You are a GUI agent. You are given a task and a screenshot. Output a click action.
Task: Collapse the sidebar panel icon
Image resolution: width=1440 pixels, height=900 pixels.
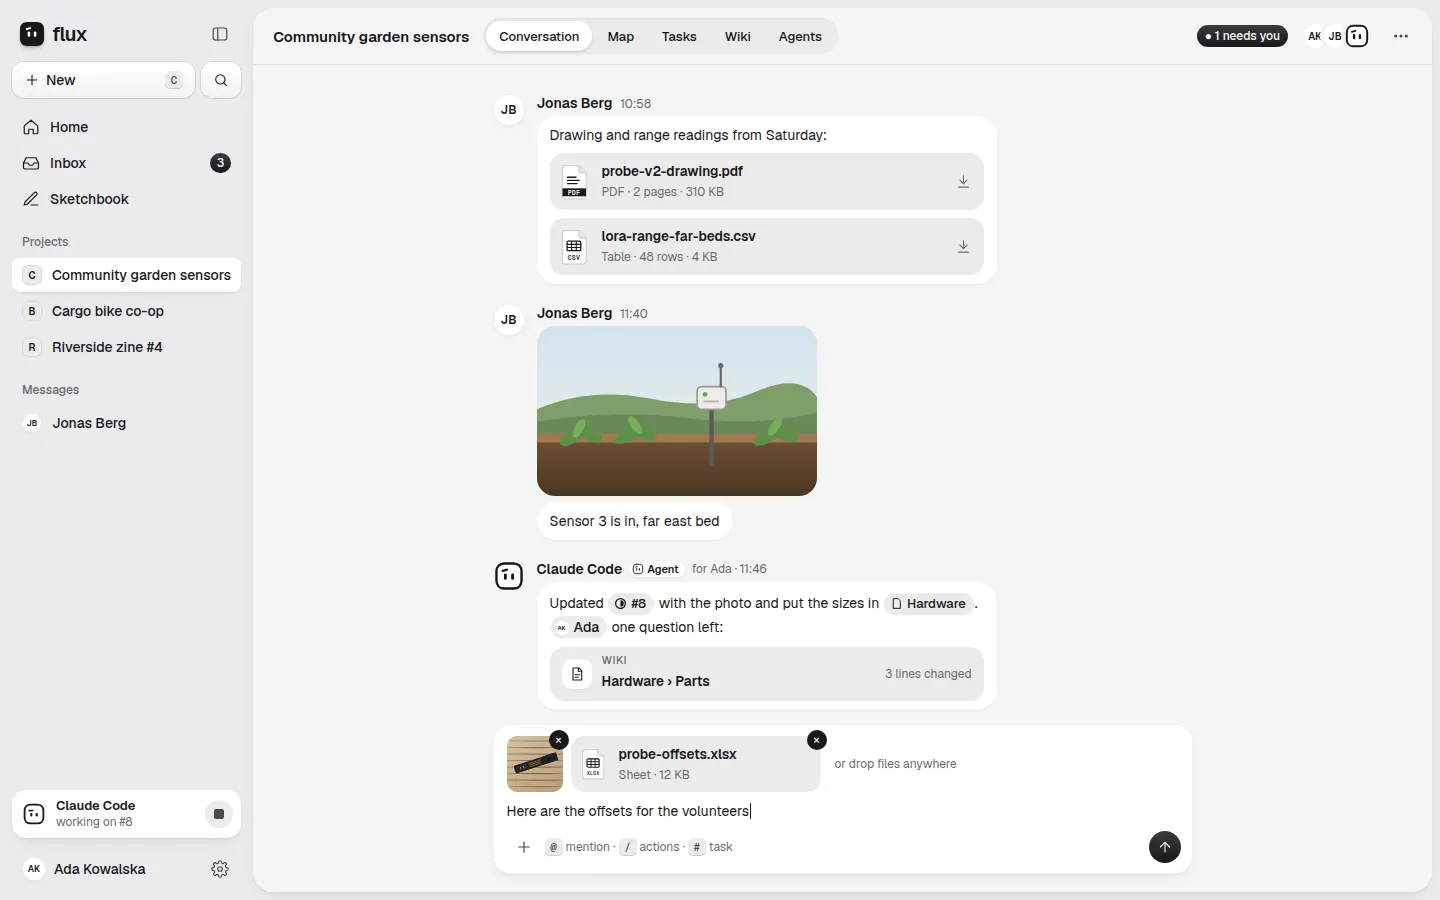point(220,34)
